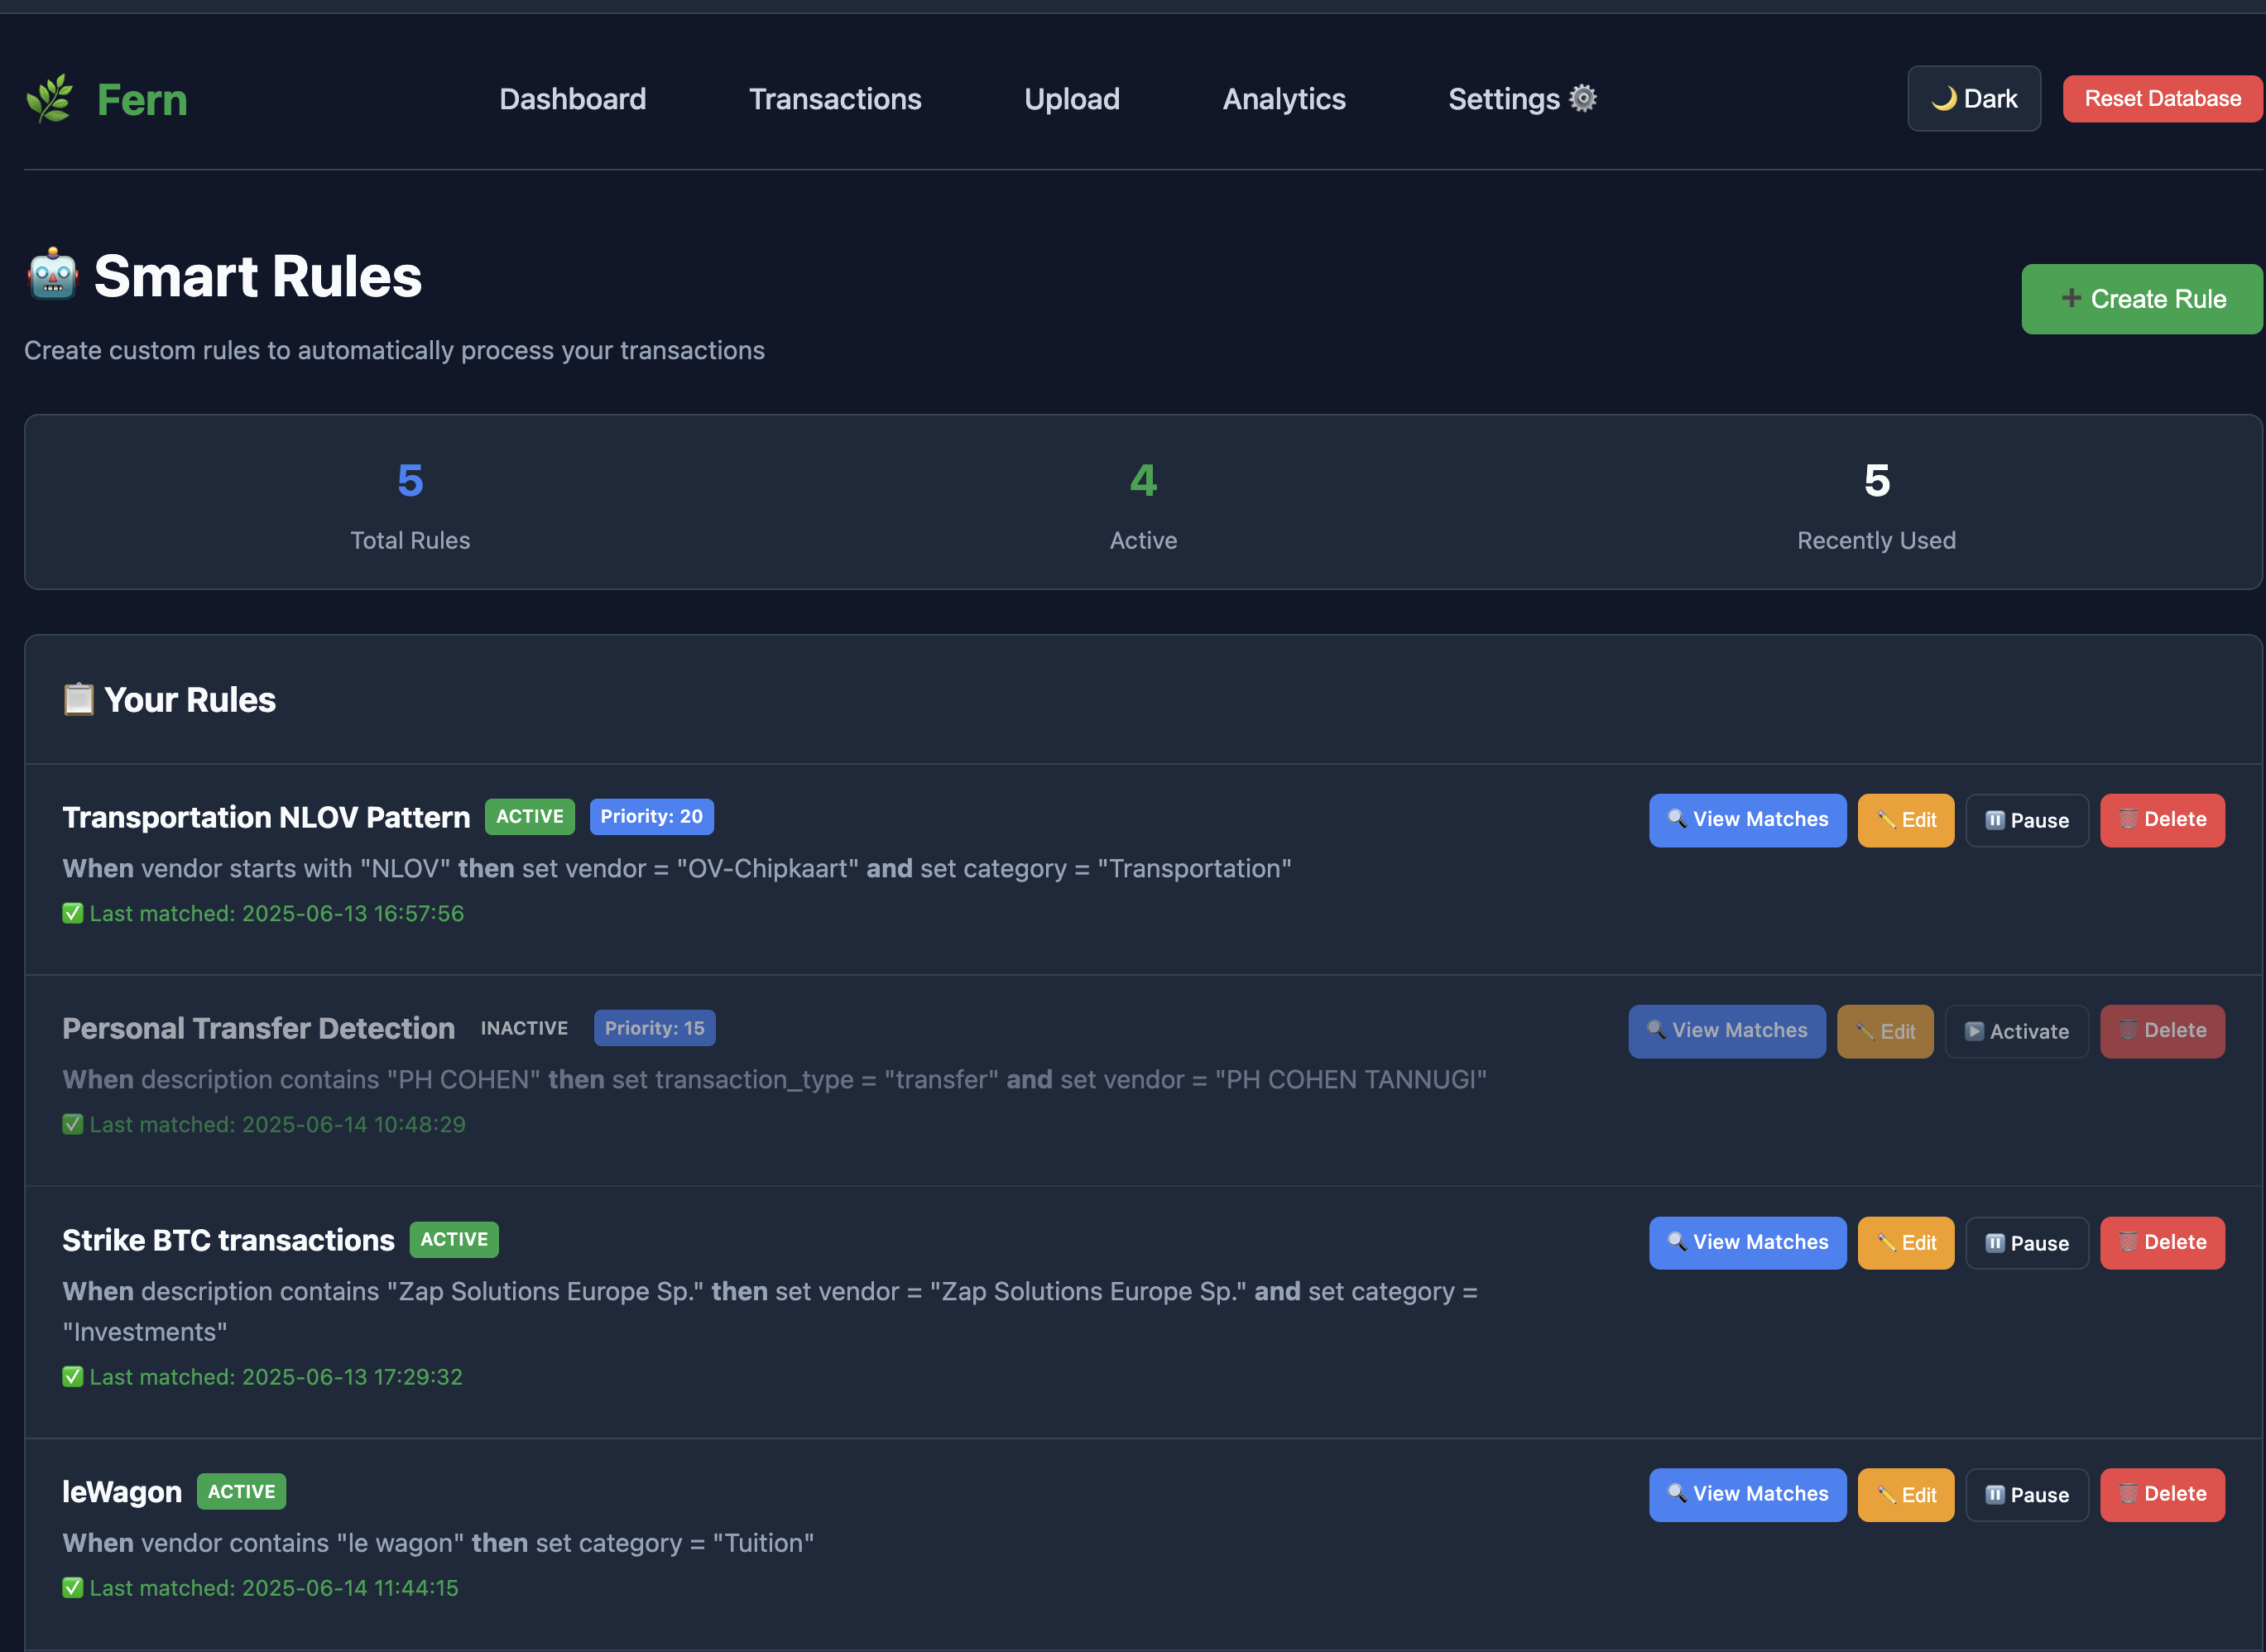View Matches for Personal Transfer Detection
This screenshot has width=2266, height=1652.
pos(1727,1031)
